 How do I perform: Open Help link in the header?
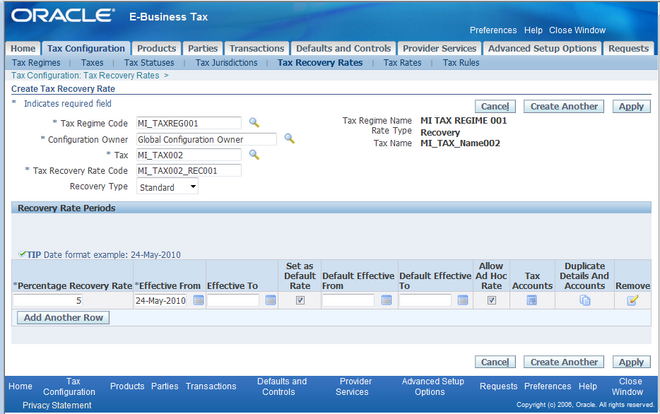coord(533,30)
